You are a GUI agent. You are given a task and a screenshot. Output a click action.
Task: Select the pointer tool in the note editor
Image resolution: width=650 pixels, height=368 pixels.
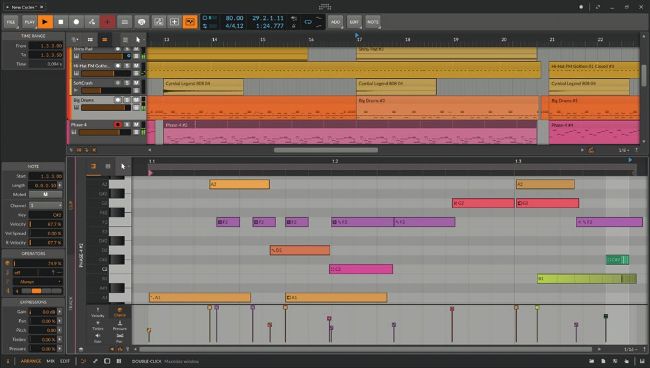(123, 166)
